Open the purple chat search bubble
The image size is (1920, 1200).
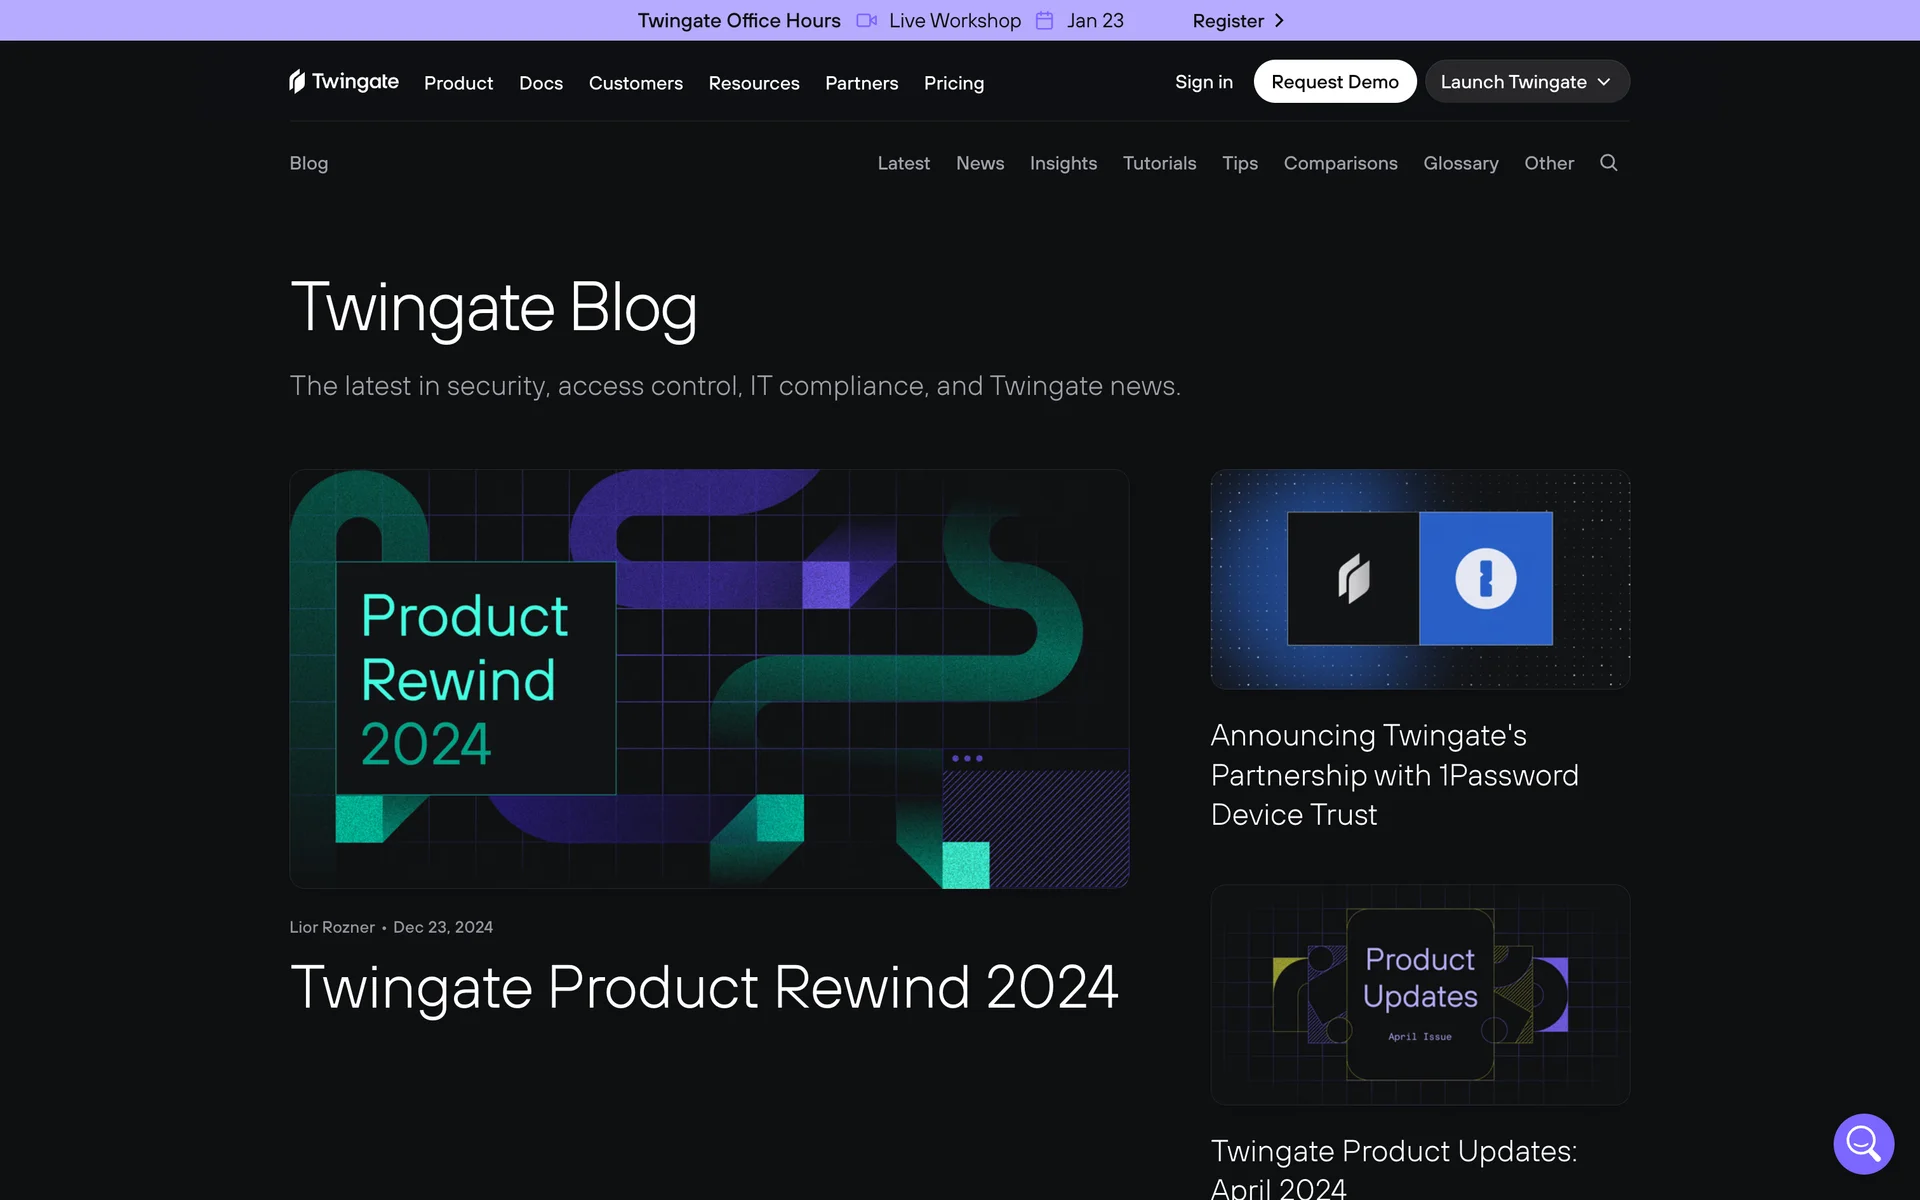point(1863,1143)
